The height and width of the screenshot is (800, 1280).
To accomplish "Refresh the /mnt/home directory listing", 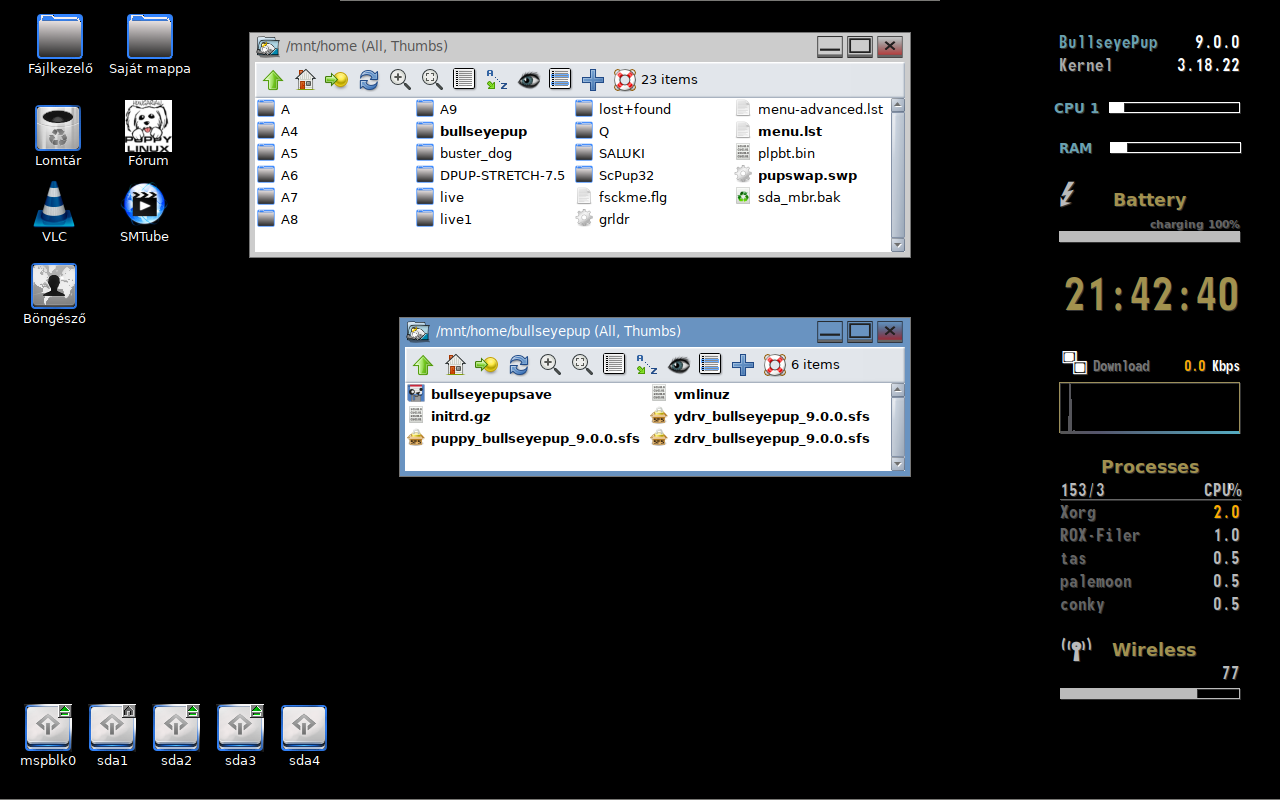I will tap(369, 80).
